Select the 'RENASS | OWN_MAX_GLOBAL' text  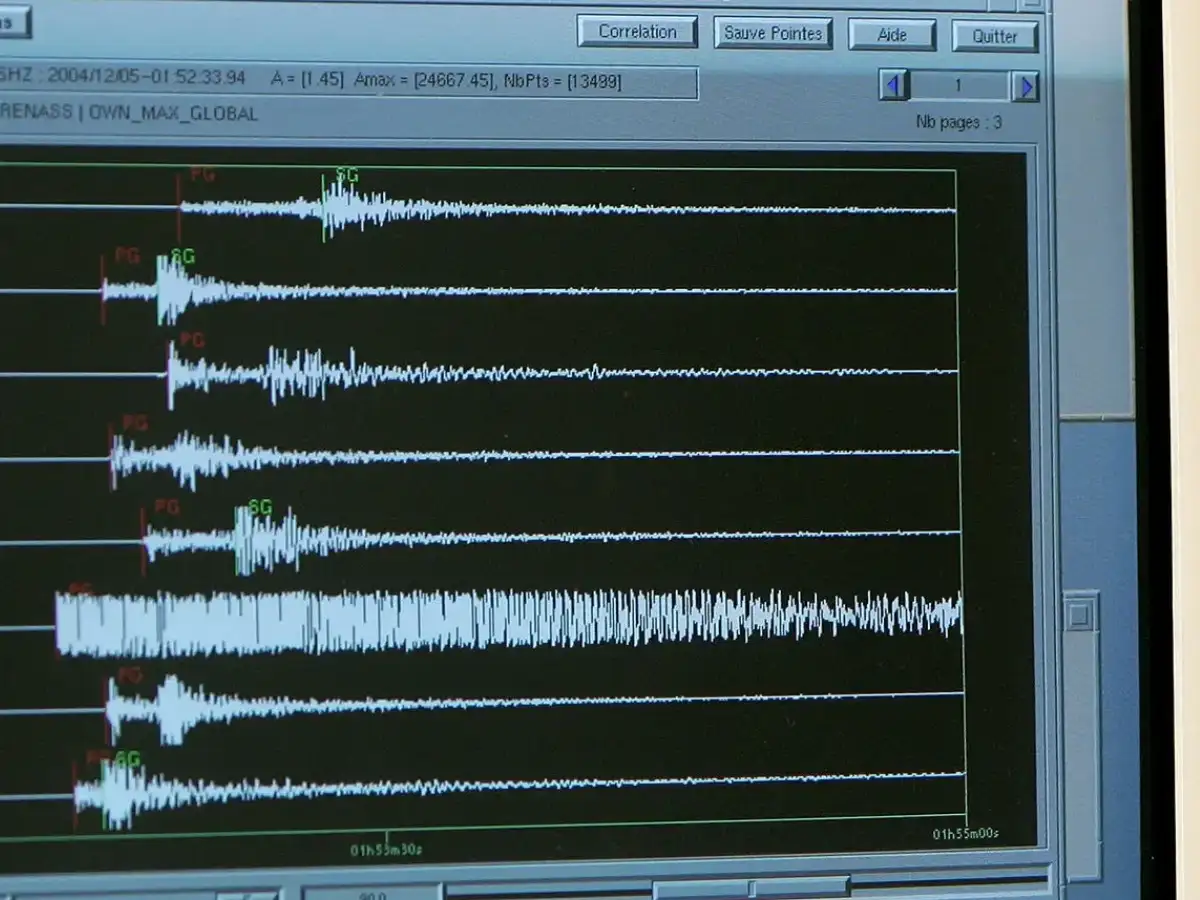[129, 113]
